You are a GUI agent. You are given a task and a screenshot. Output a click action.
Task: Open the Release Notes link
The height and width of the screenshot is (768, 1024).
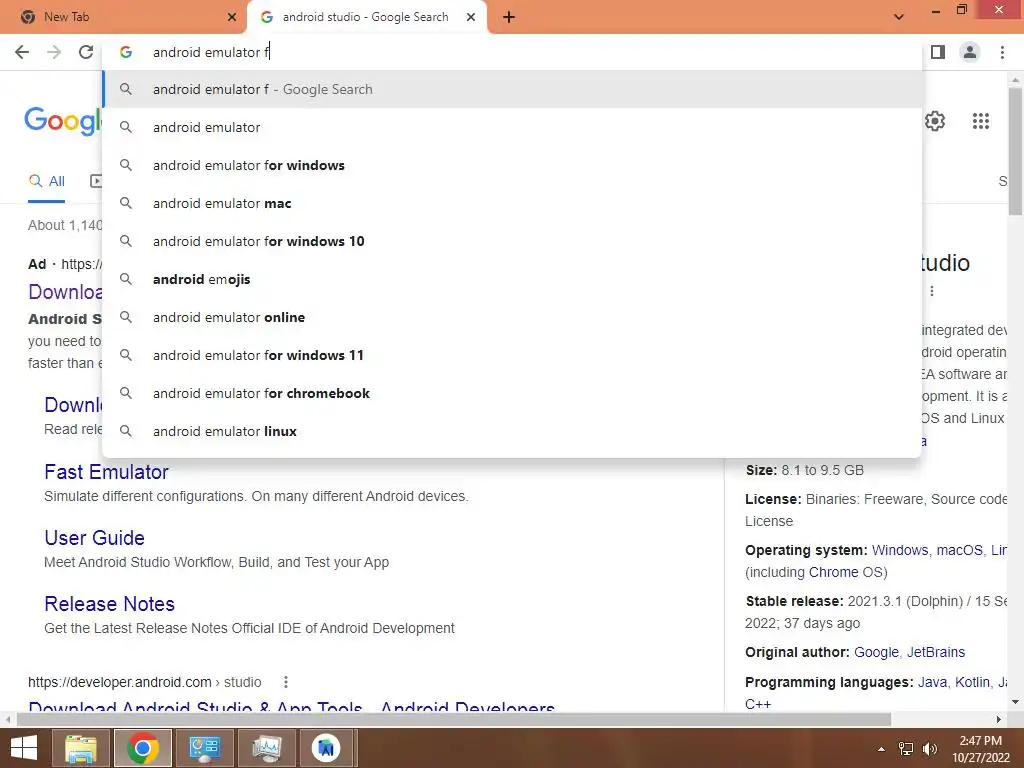point(110,603)
